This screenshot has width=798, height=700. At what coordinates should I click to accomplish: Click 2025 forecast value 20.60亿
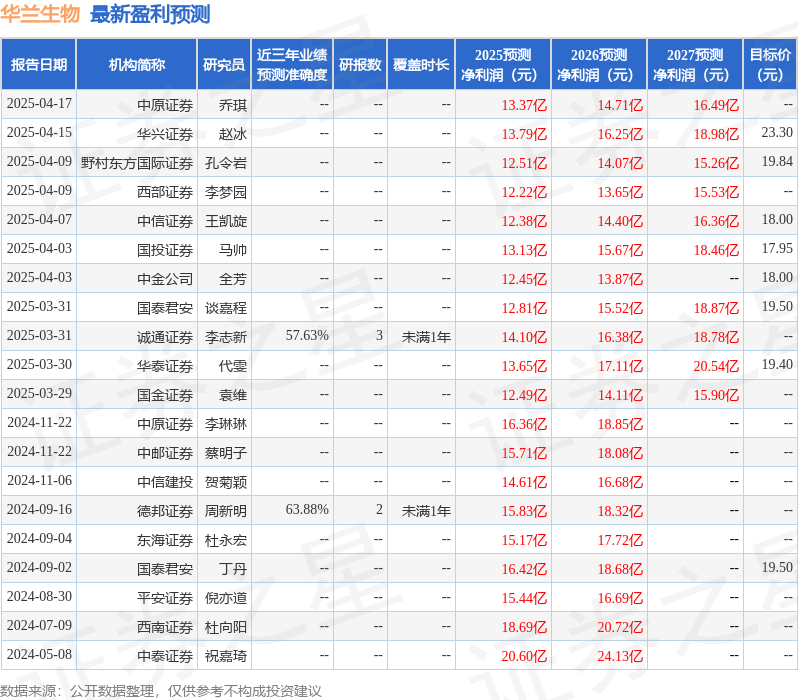point(524,656)
